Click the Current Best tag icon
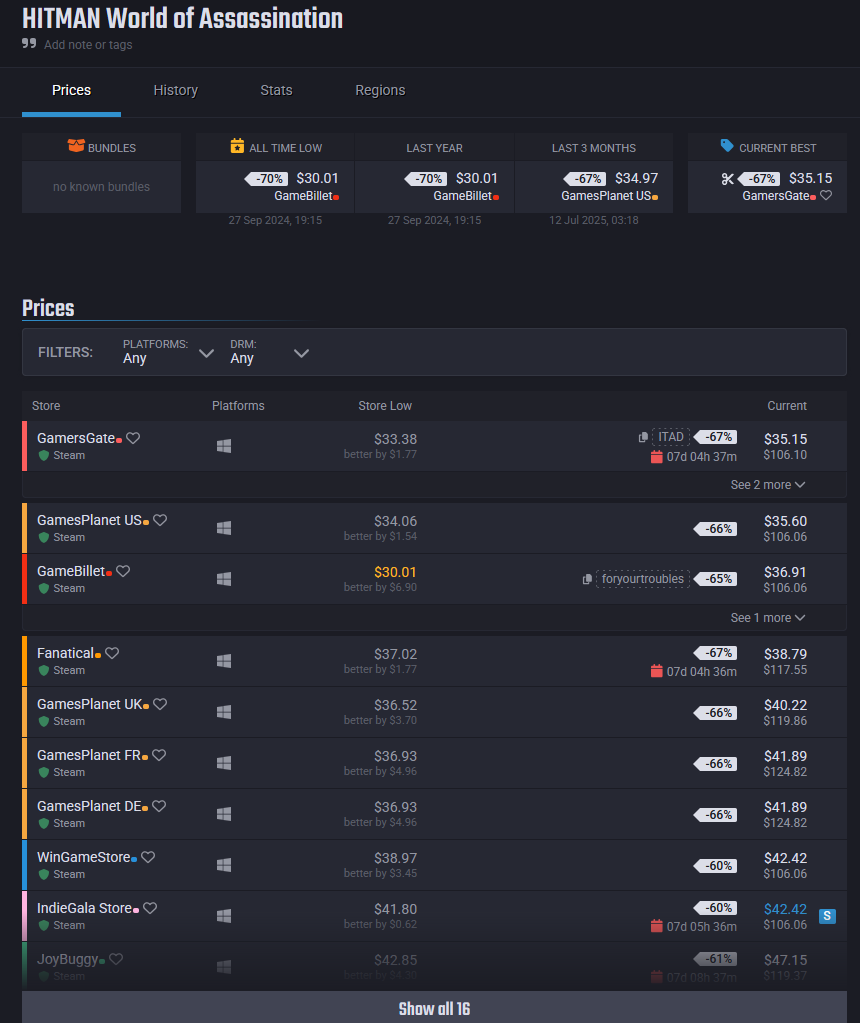 tap(727, 145)
